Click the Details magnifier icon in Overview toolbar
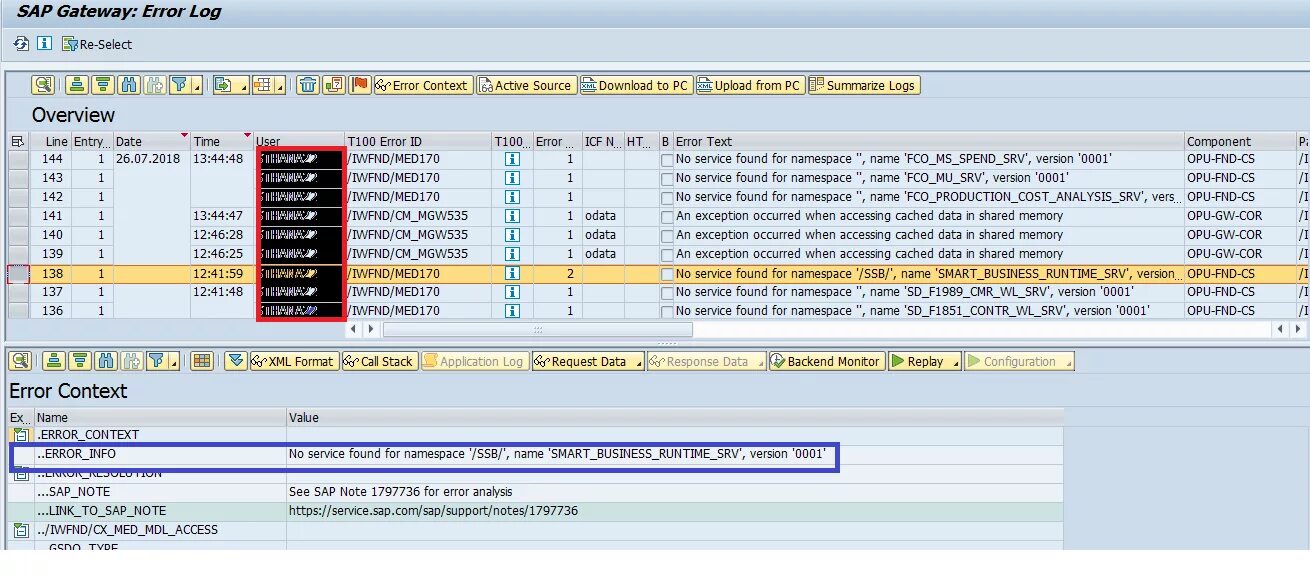 point(42,85)
